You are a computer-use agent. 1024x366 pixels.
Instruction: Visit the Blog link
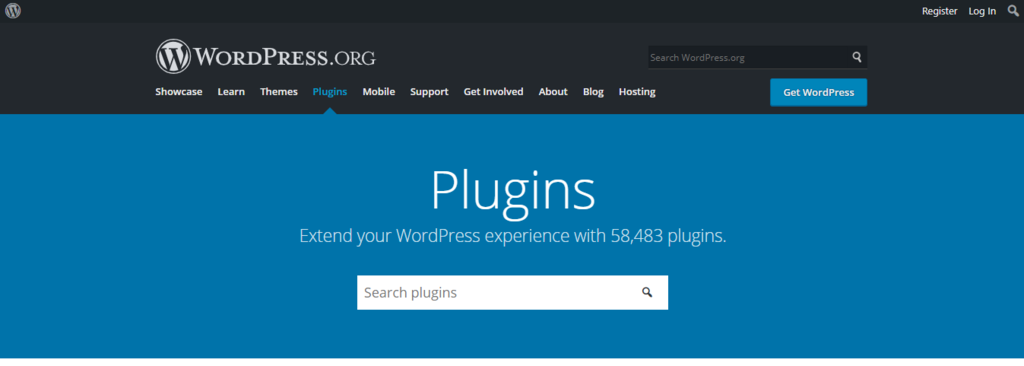coord(593,92)
